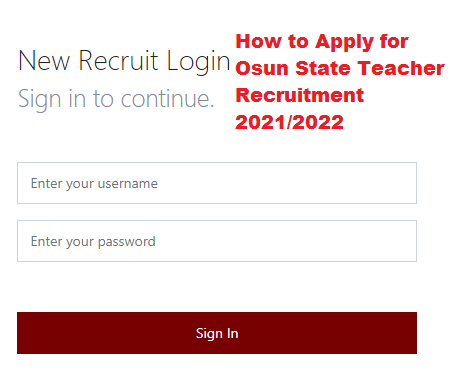The image size is (454, 382).
Task: Click the word Recruit in the heading
Action: [118, 60]
